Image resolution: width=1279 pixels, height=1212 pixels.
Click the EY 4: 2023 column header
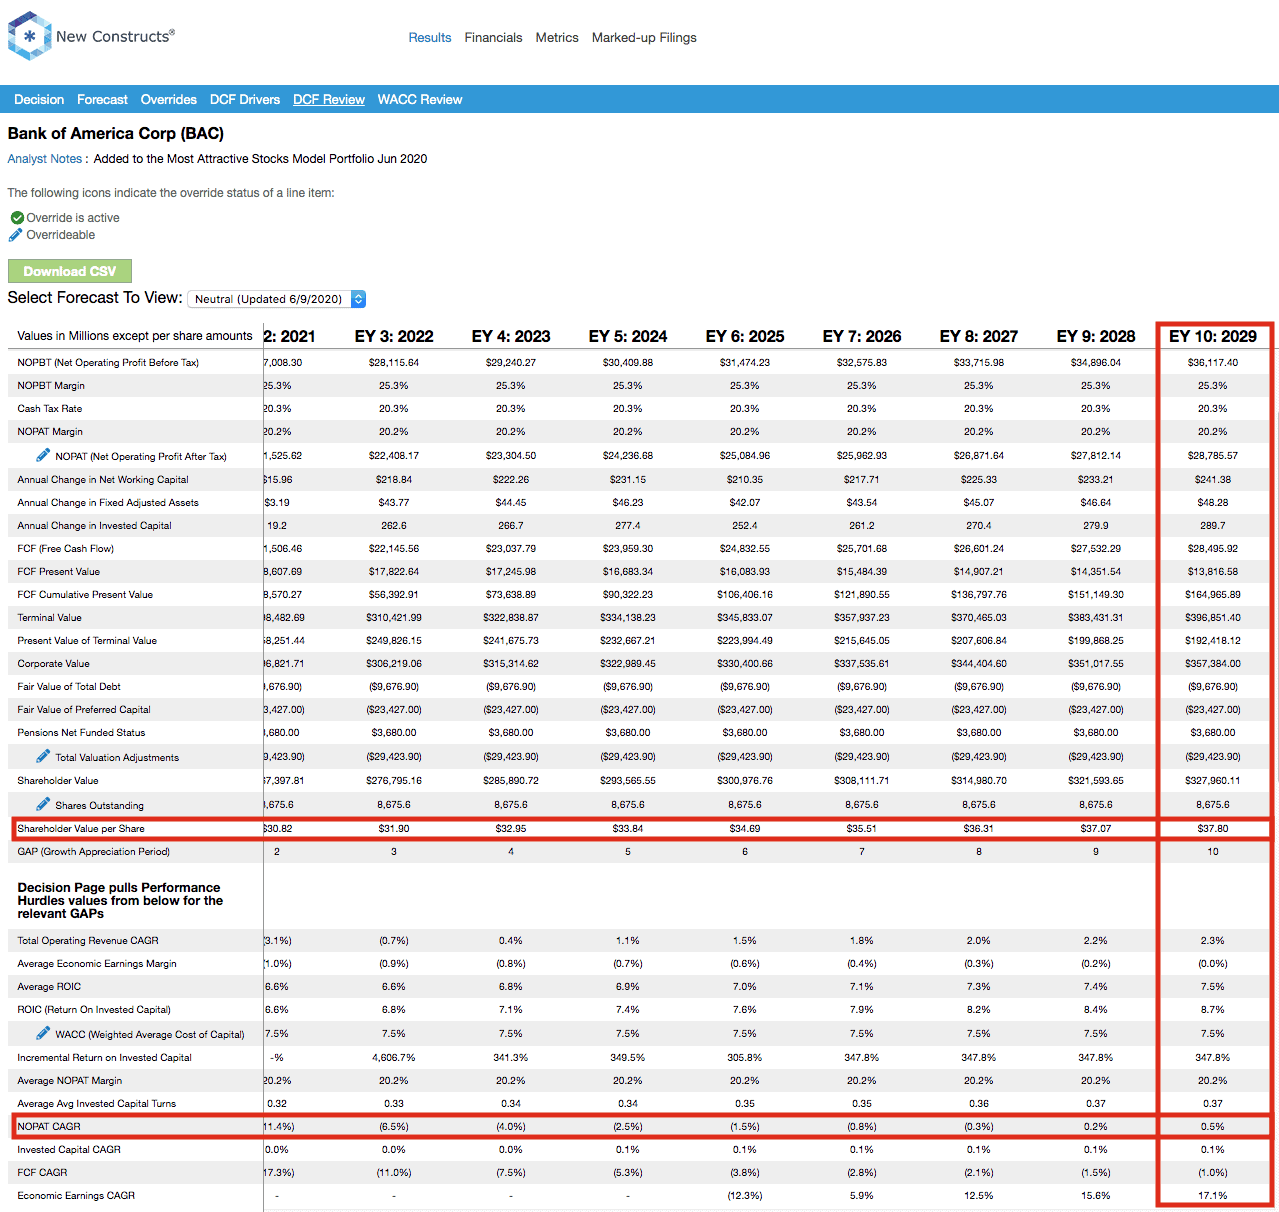pyautogui.click(x=511, y=336)
